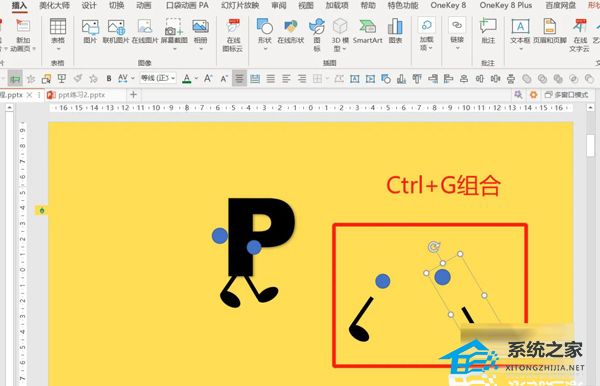This screenshot has width=600, height=386.
Task: Open 在线文字云 word cloud tool
Action: pyautogui.click(x=579, y=35)
